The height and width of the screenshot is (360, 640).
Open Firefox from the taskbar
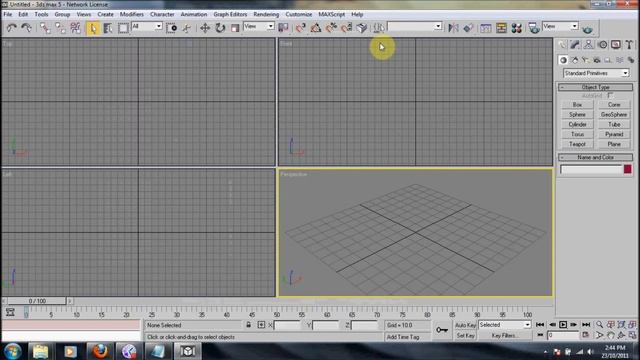[x=99, y=351]
